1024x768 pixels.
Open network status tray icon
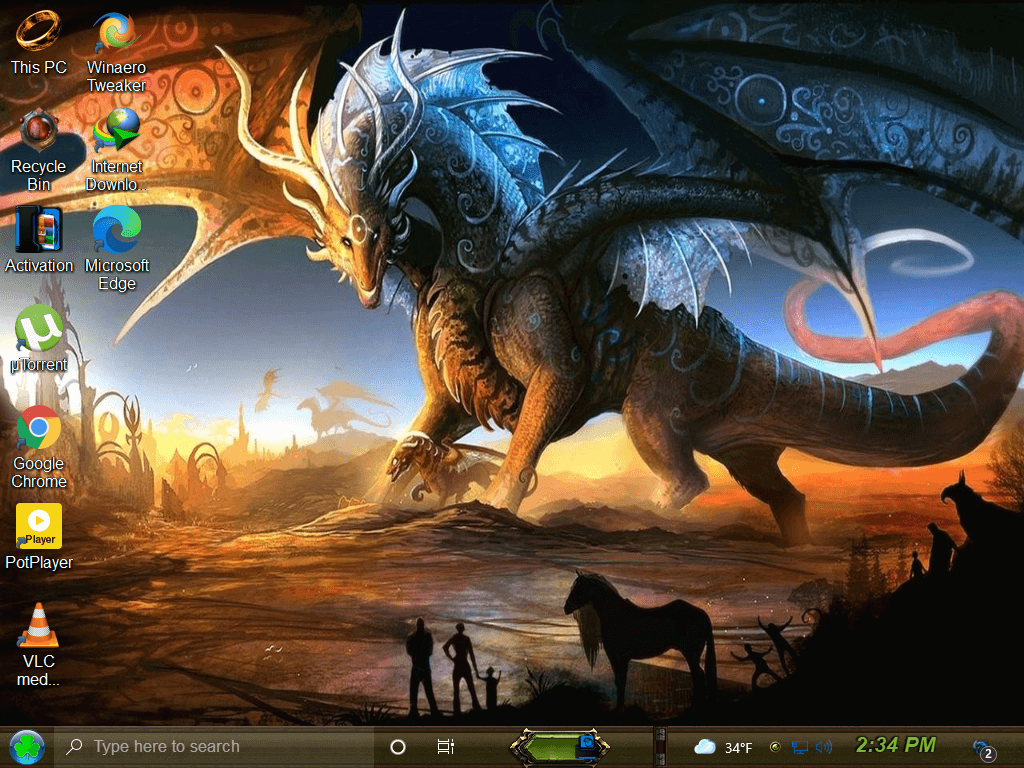click(800, 746)
